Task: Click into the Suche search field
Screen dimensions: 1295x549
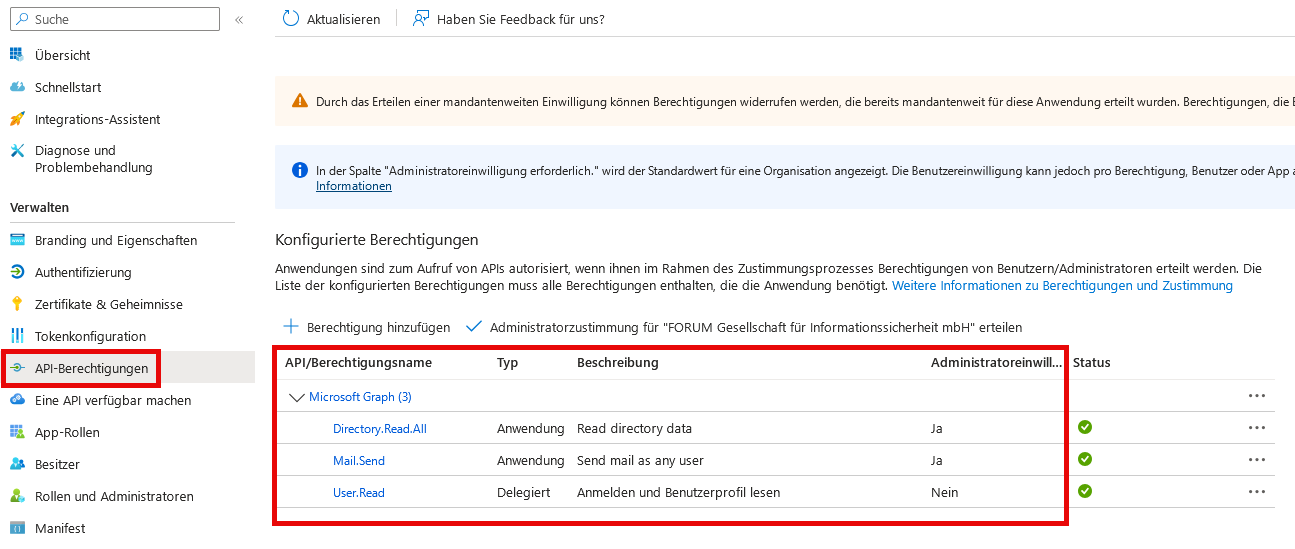Action: point(120,19)
